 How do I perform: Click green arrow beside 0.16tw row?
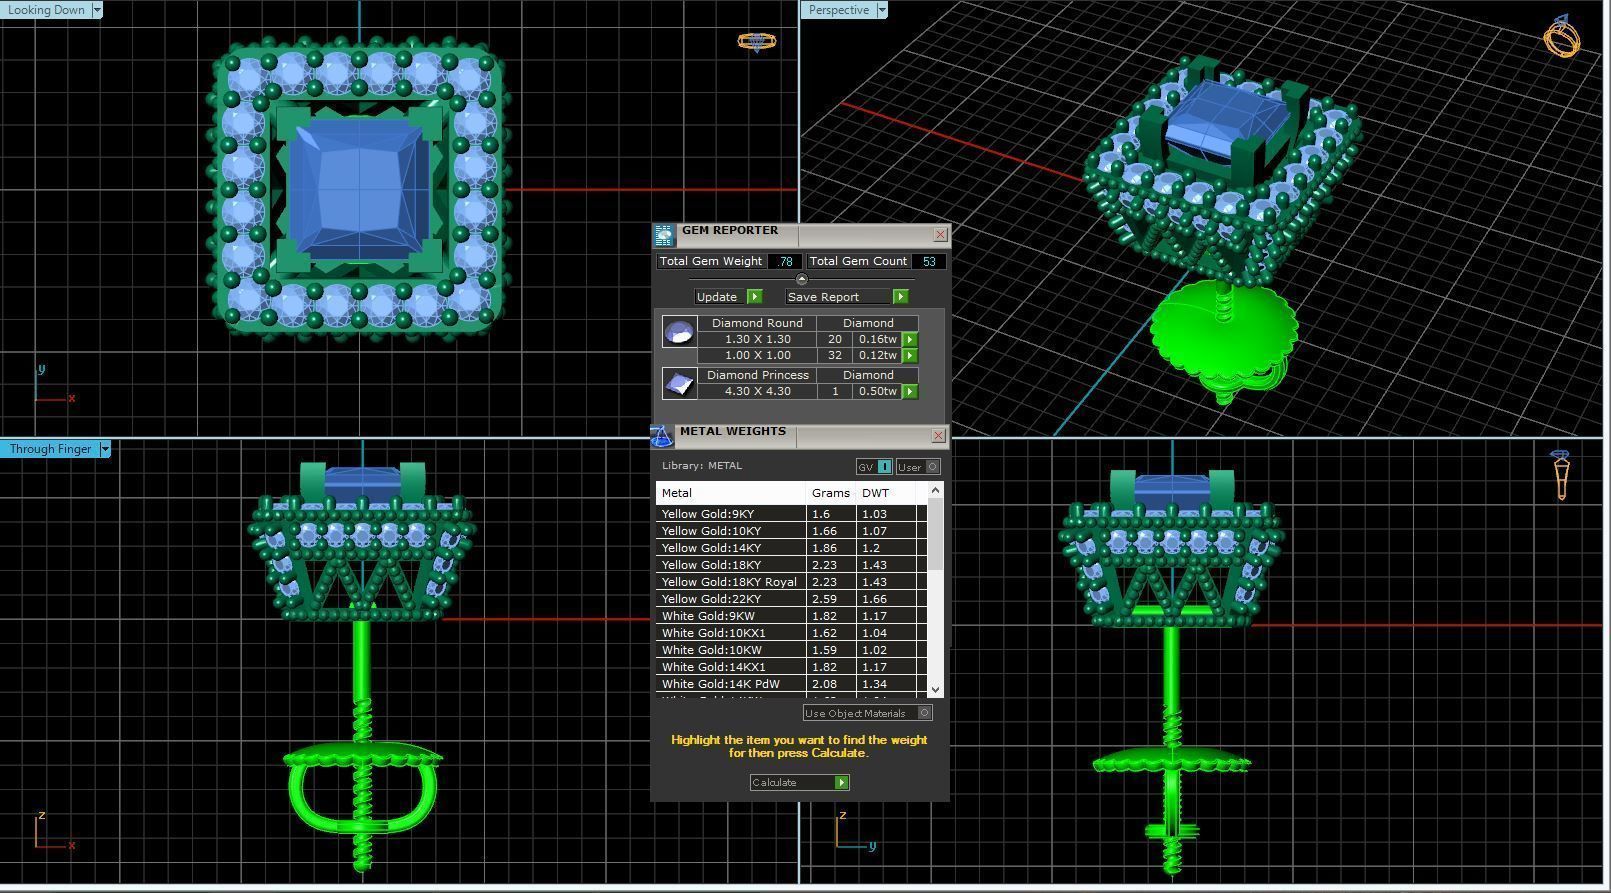click(x=910, y=339)
